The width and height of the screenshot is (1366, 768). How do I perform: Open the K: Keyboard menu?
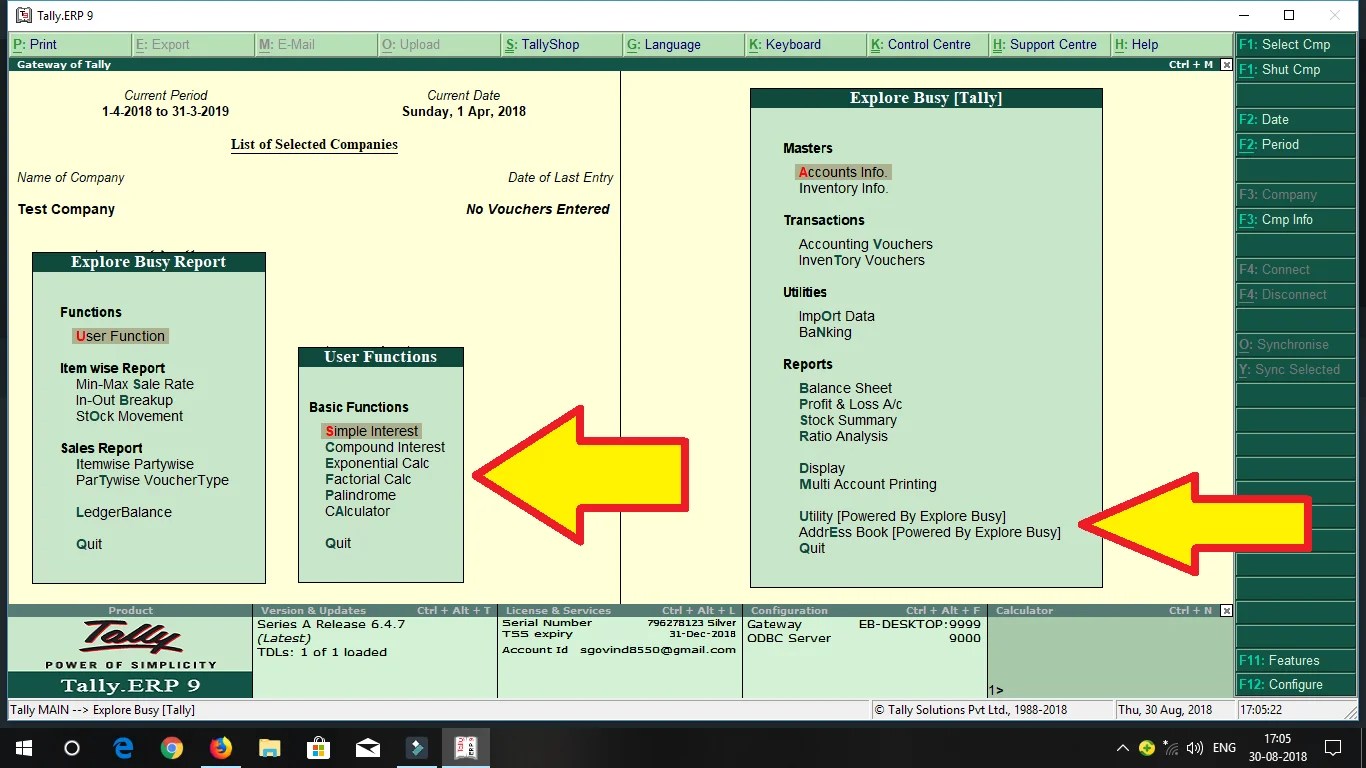[790, 44]
